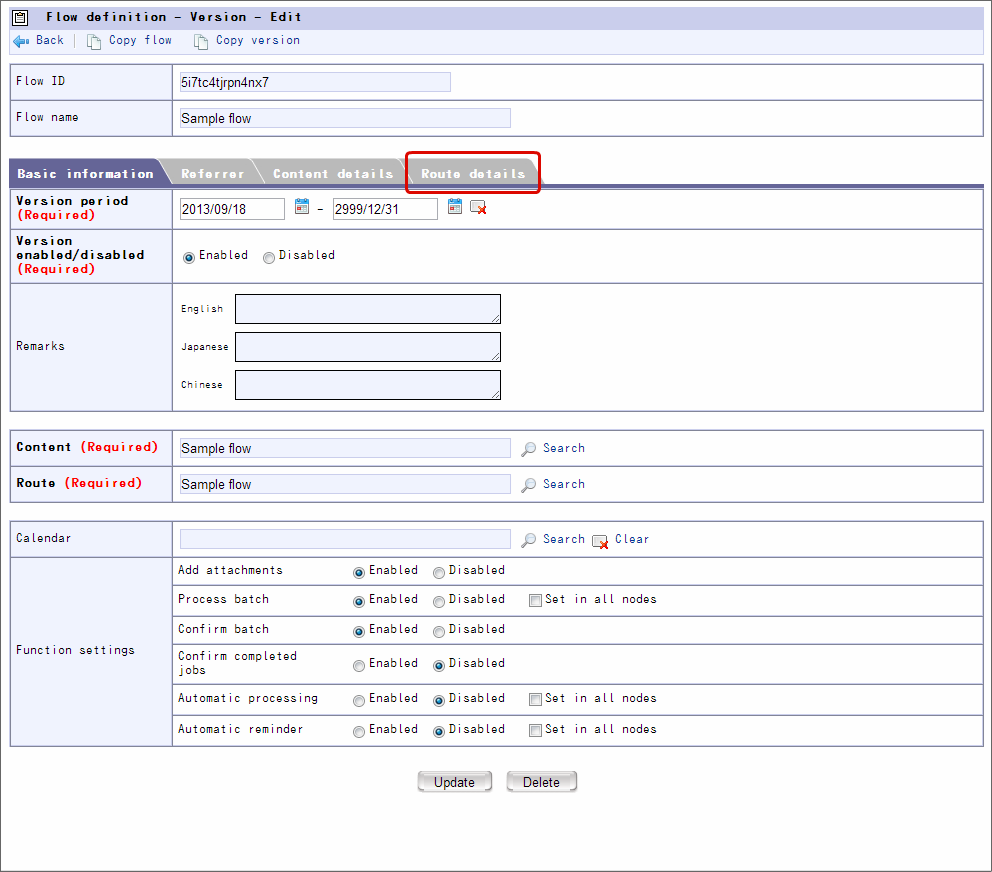Open the start date calendar picker icon
Image resolution: width=992 pixels, height=872 pixels.
(302, 206)
